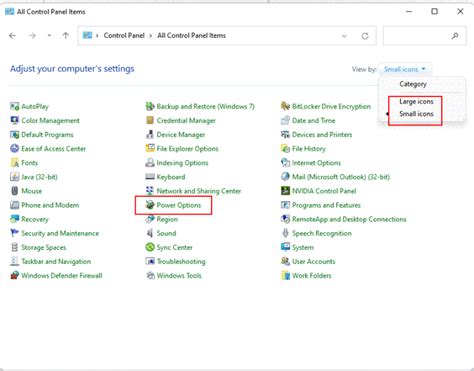This screenshot has width=474, height=371.
Task: Open the Backup and Restore icon
Action: (x=150, y=106)
